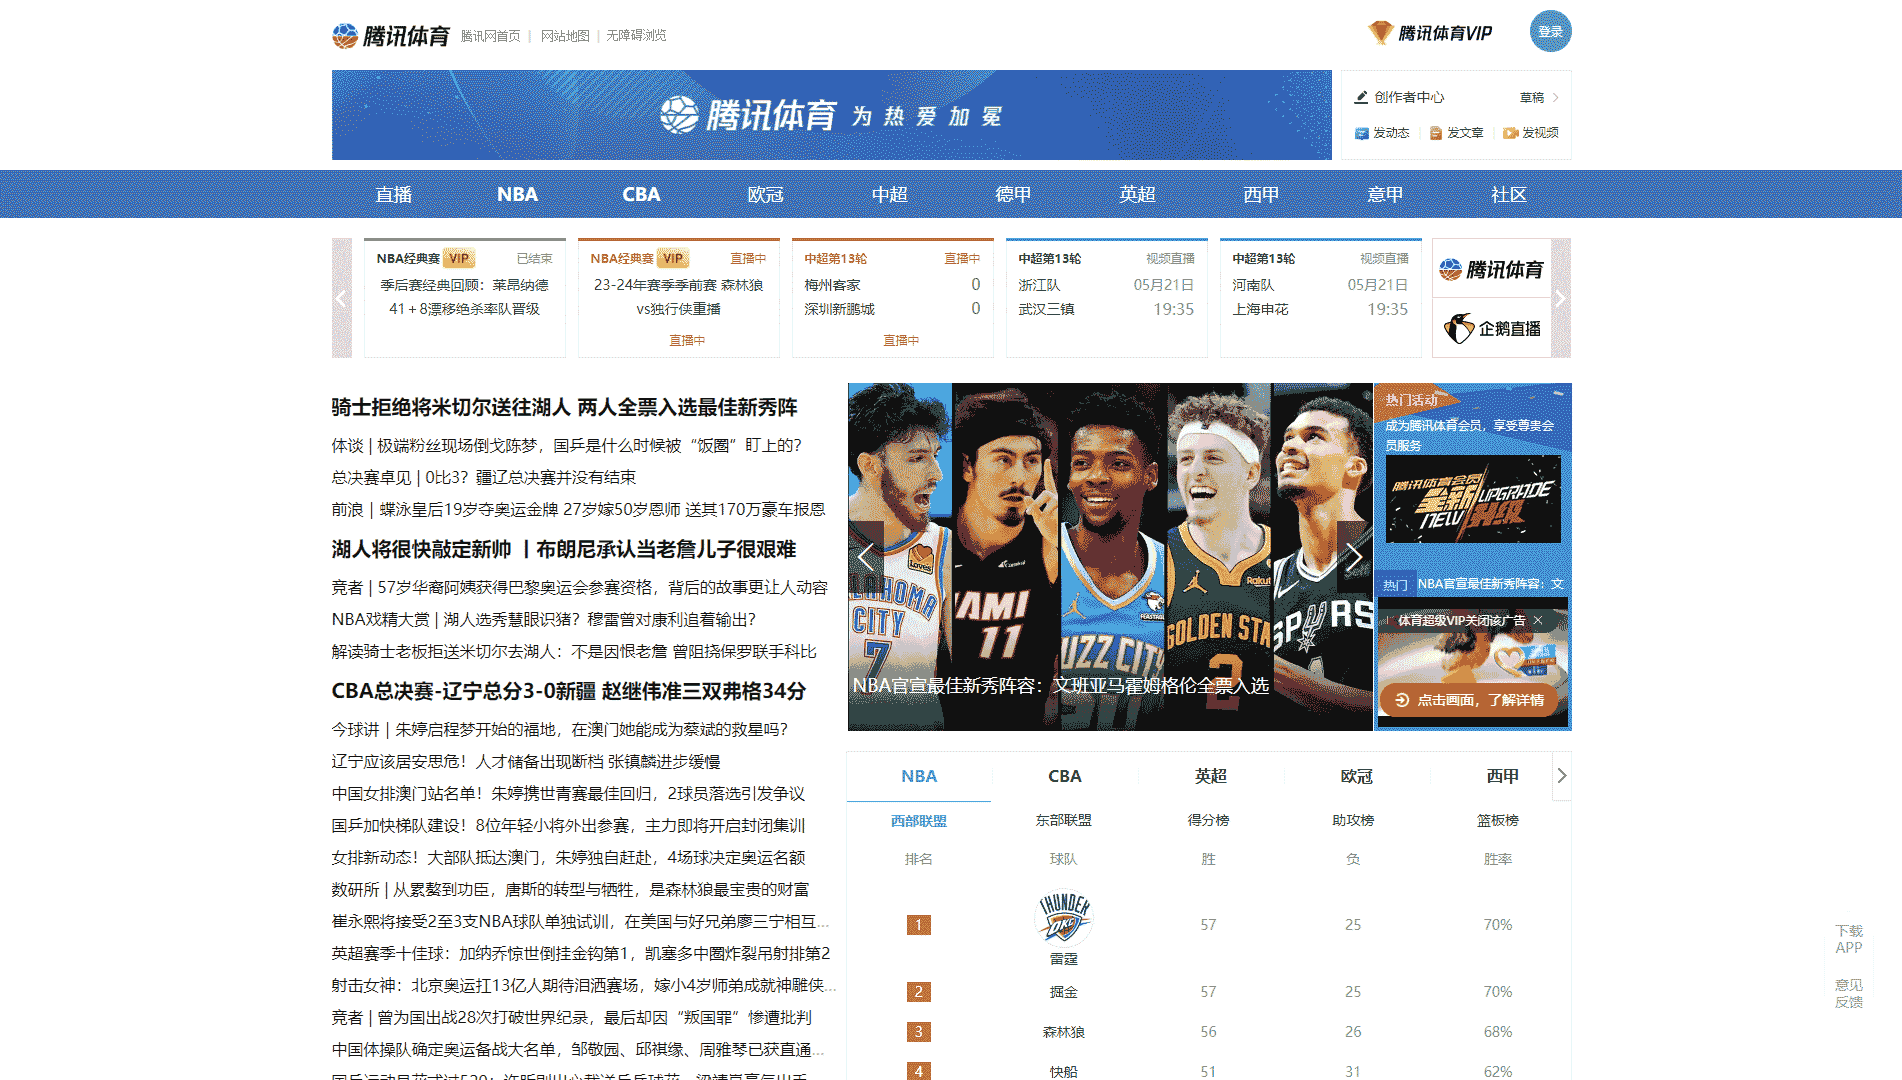1902x1080 pixels.
Task: Open the 网站地图 link
Action: tap(565, 36)
